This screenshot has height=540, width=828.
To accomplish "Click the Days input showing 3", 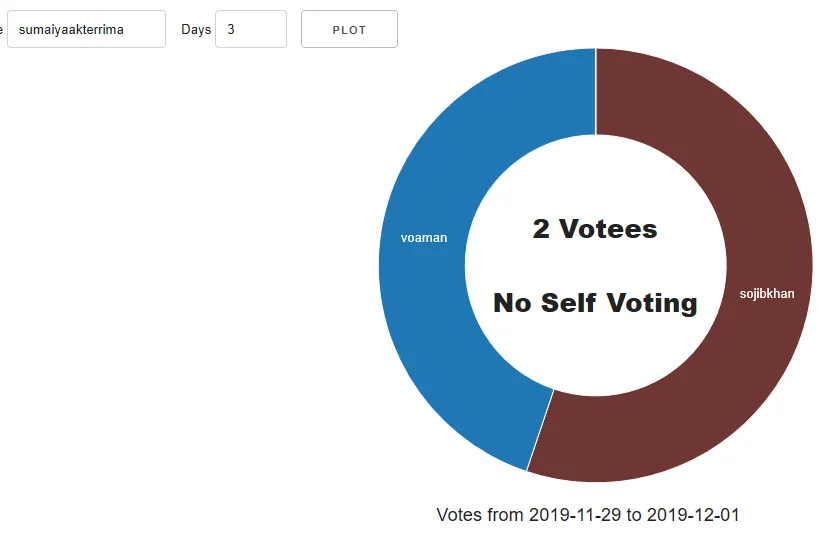I will coord(251,29).
